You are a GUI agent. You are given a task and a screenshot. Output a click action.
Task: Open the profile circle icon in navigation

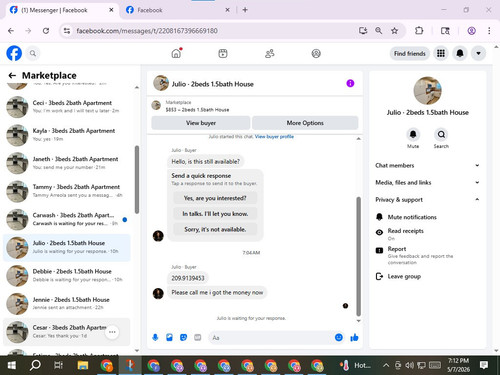(316, 53)
